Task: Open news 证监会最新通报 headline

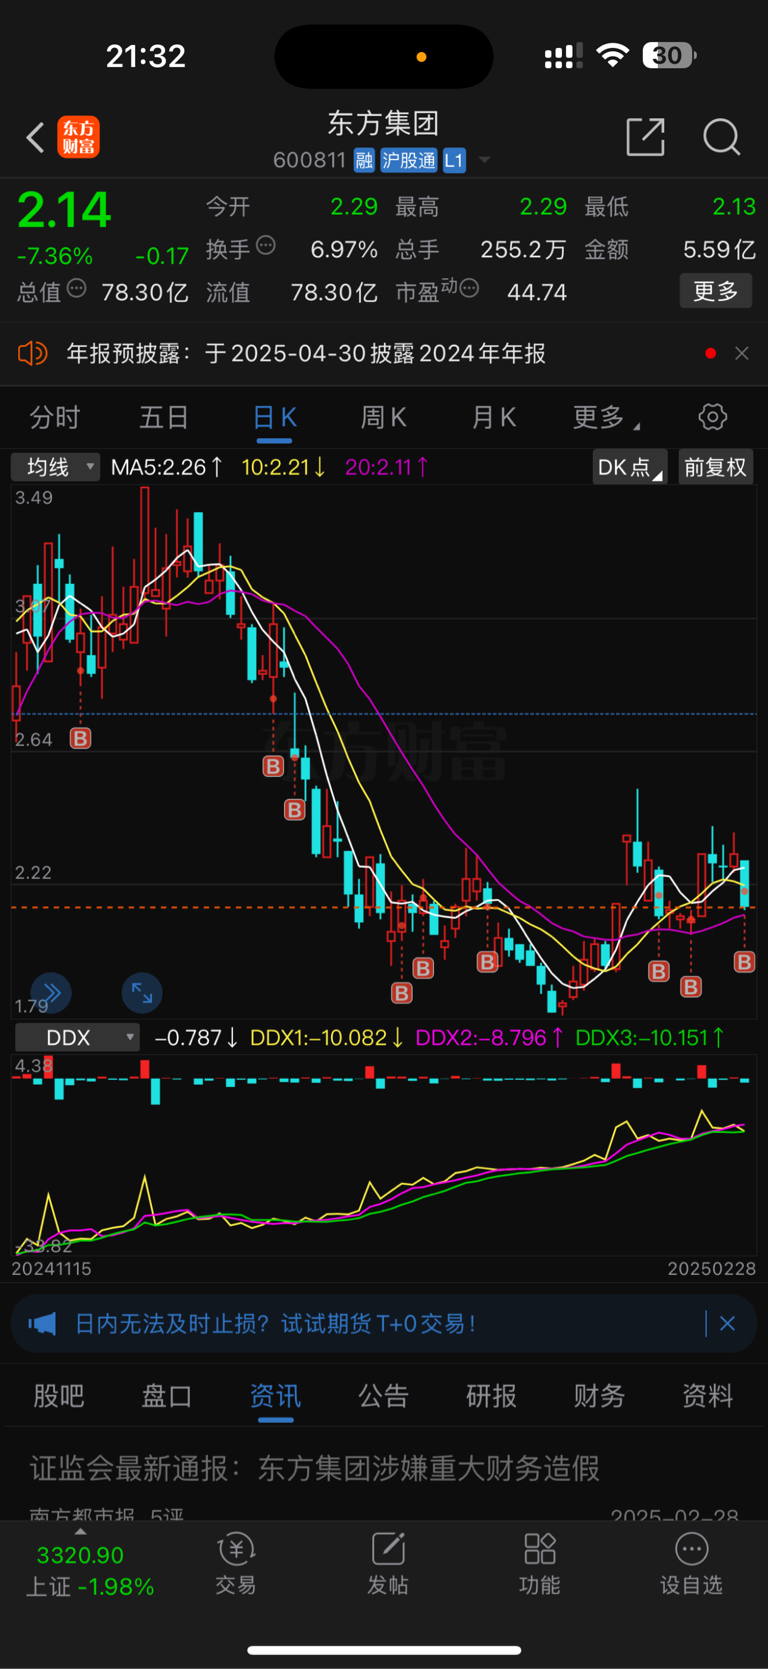Action: (315, 1468)
